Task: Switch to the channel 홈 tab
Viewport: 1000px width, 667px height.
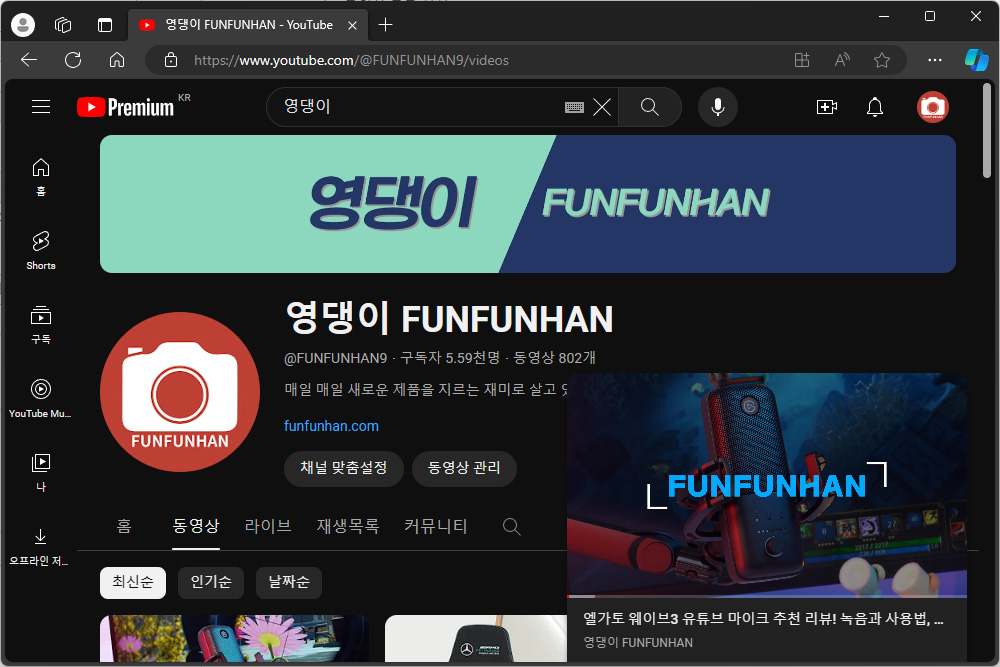Action: 124,526
